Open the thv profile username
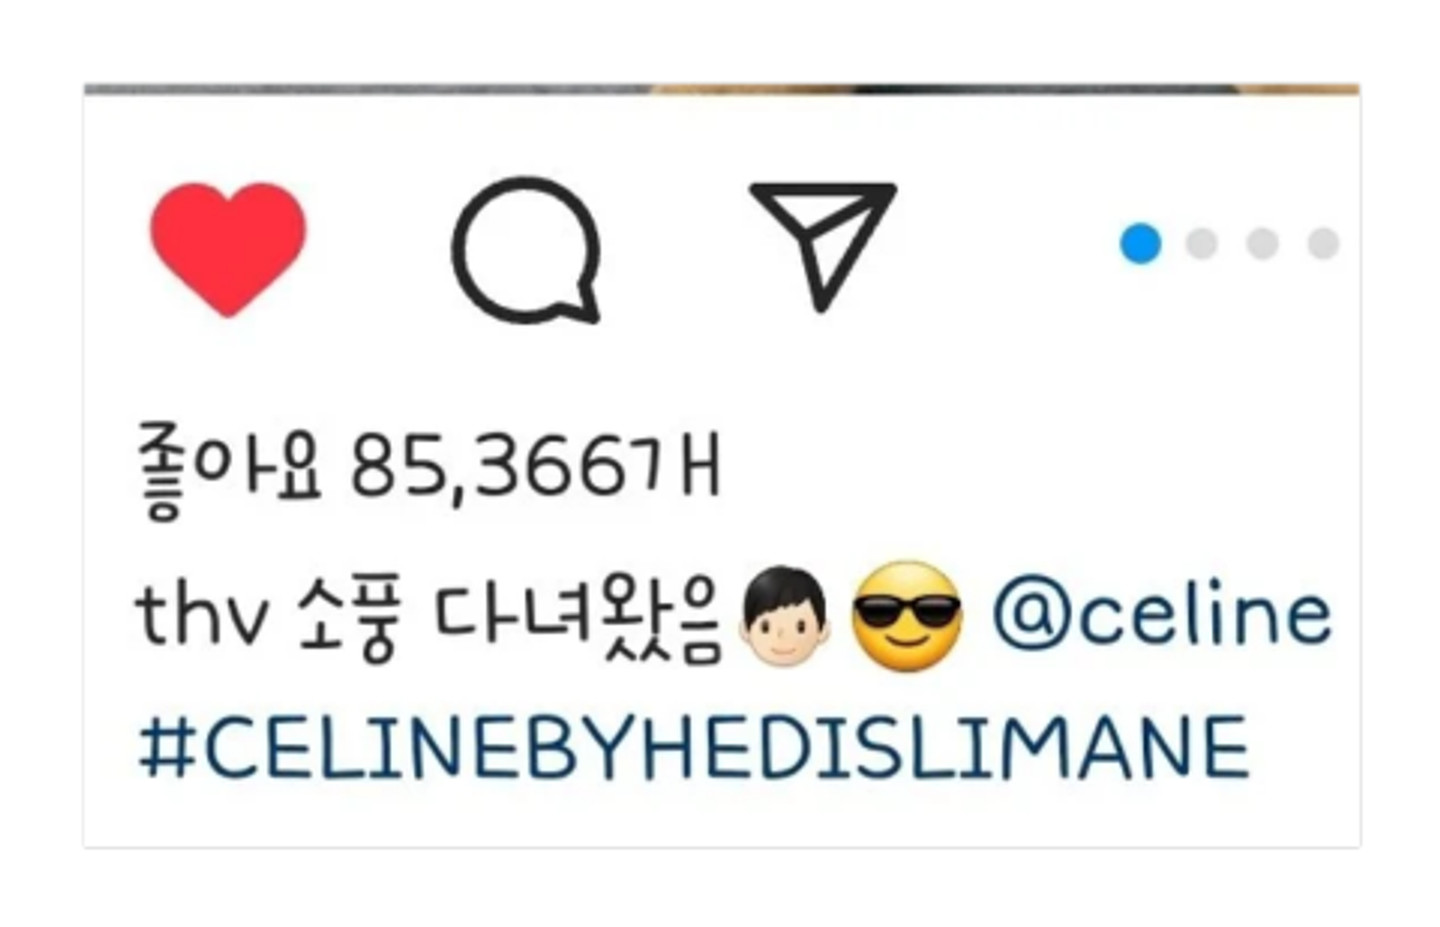The height and width of the screenshot is (927, 1440). [x=202, y=614]
